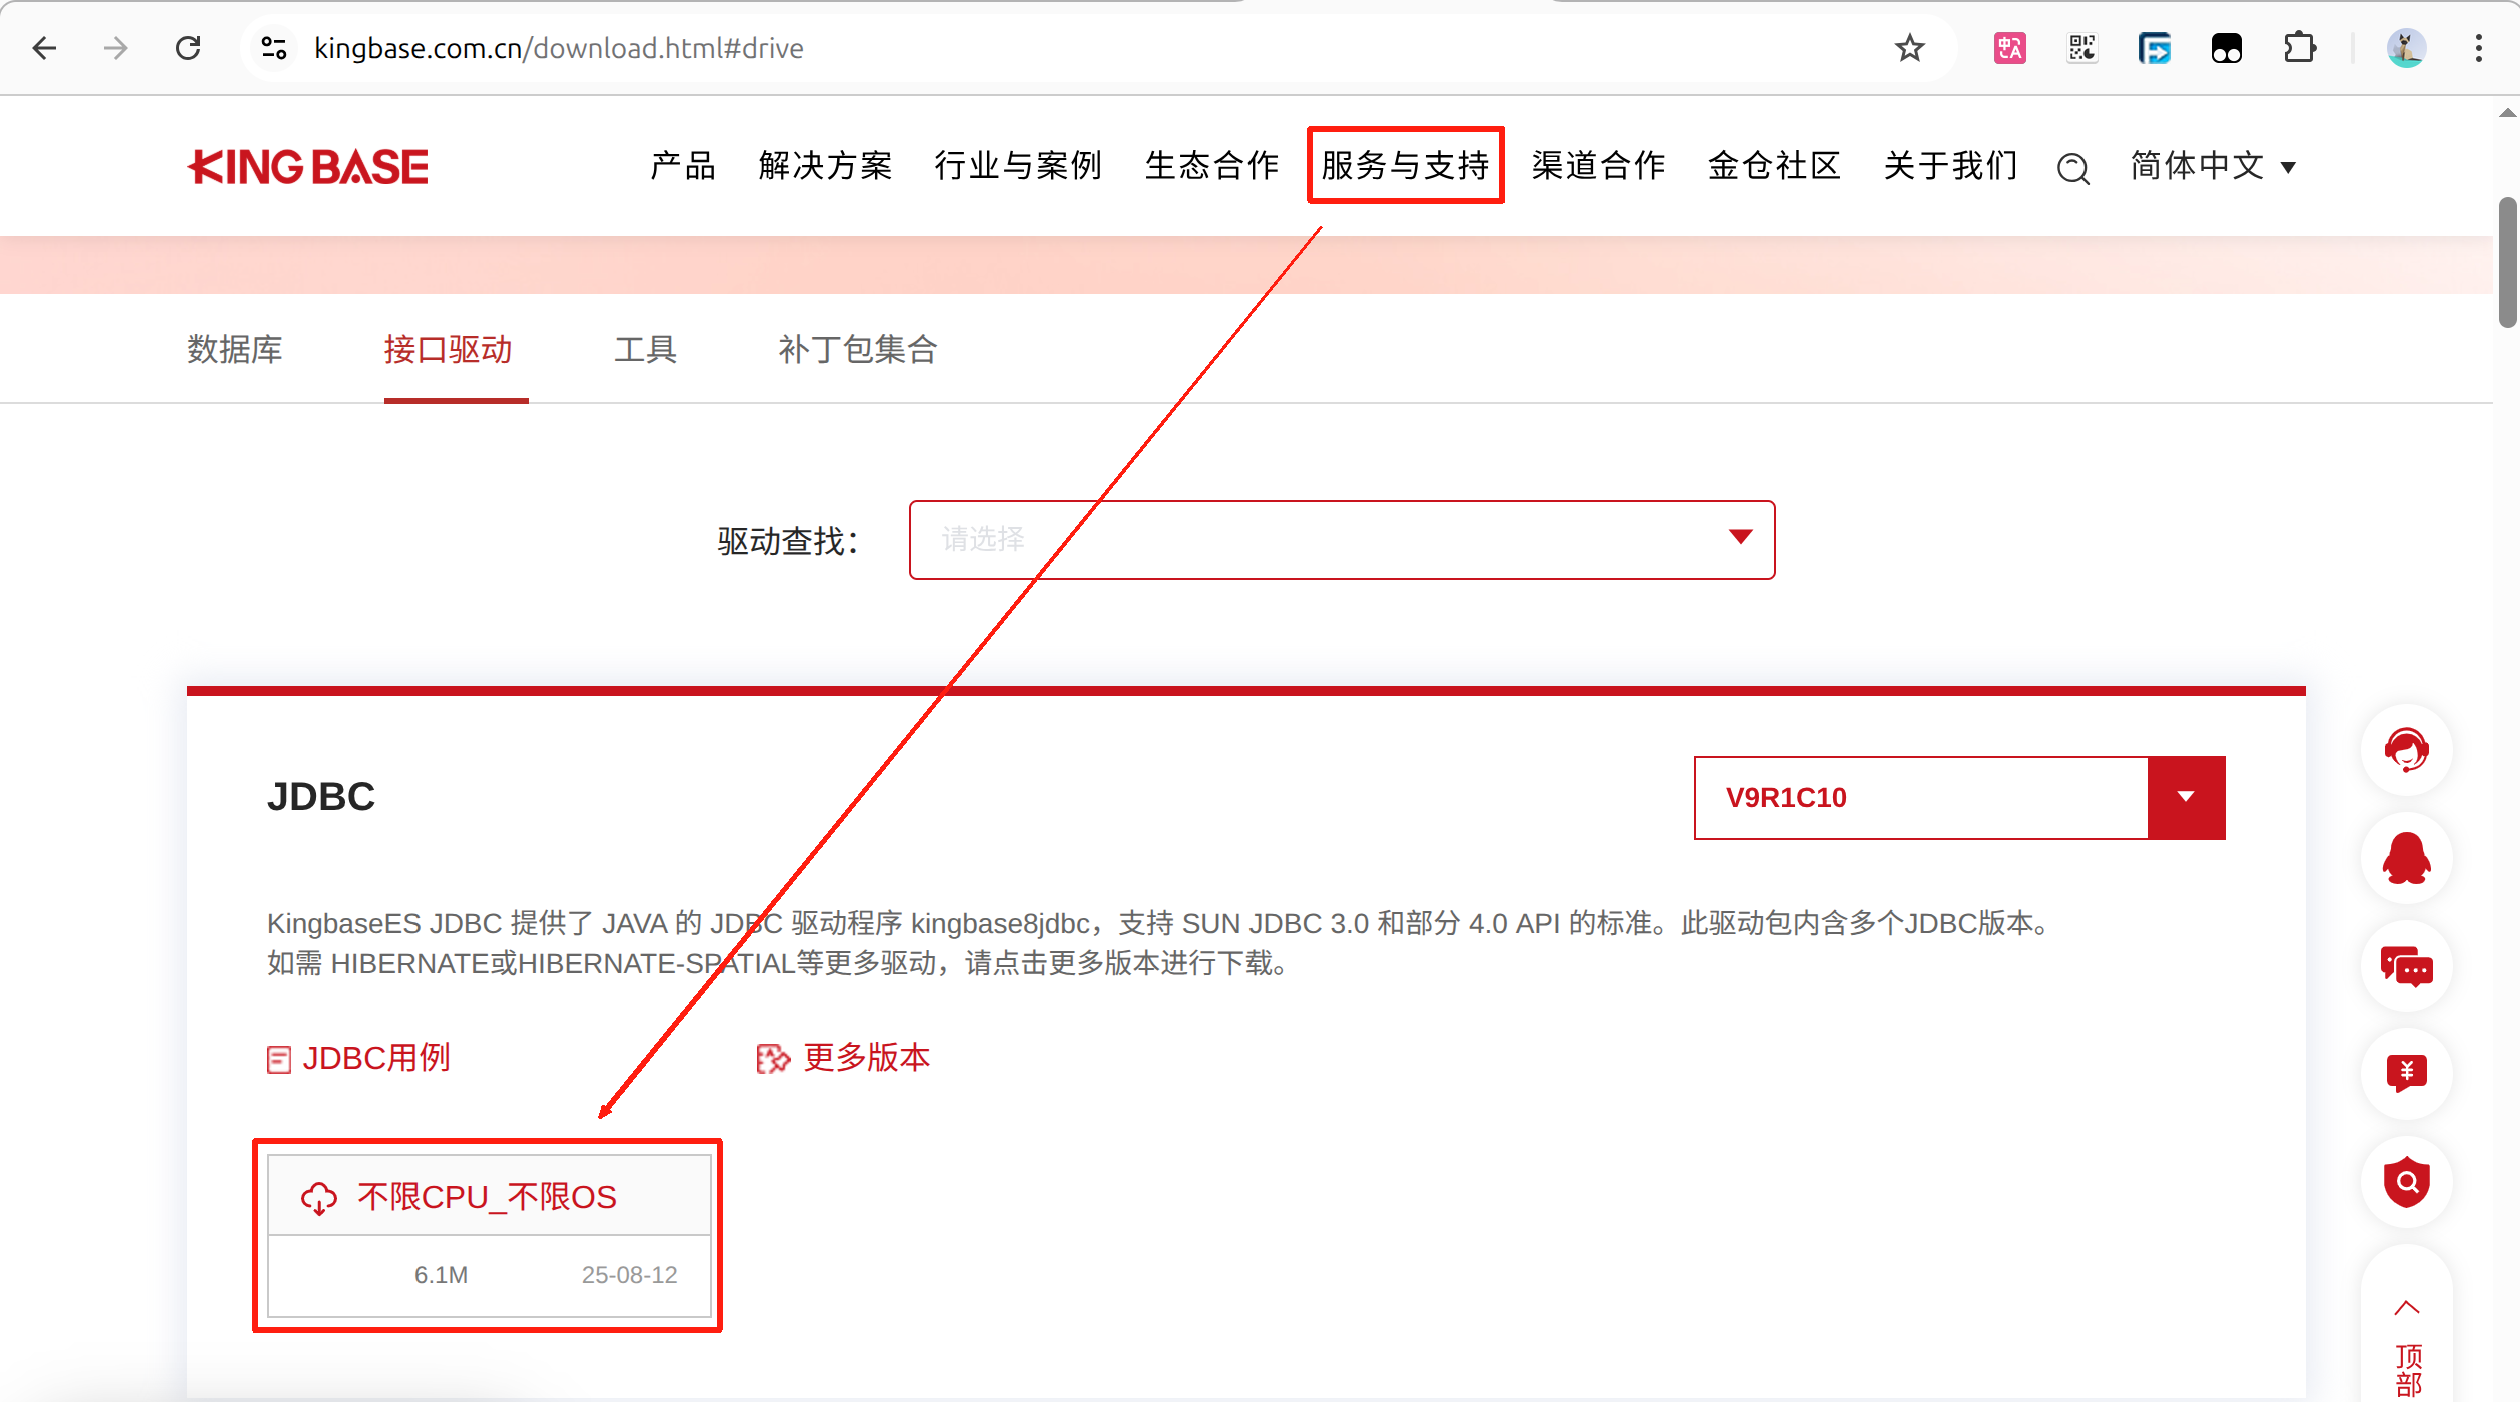Viewport: 2520px width, 1402px height.
Task: Click the 顶部 back-to-top chevron
Action: tap(2406, 1306)
